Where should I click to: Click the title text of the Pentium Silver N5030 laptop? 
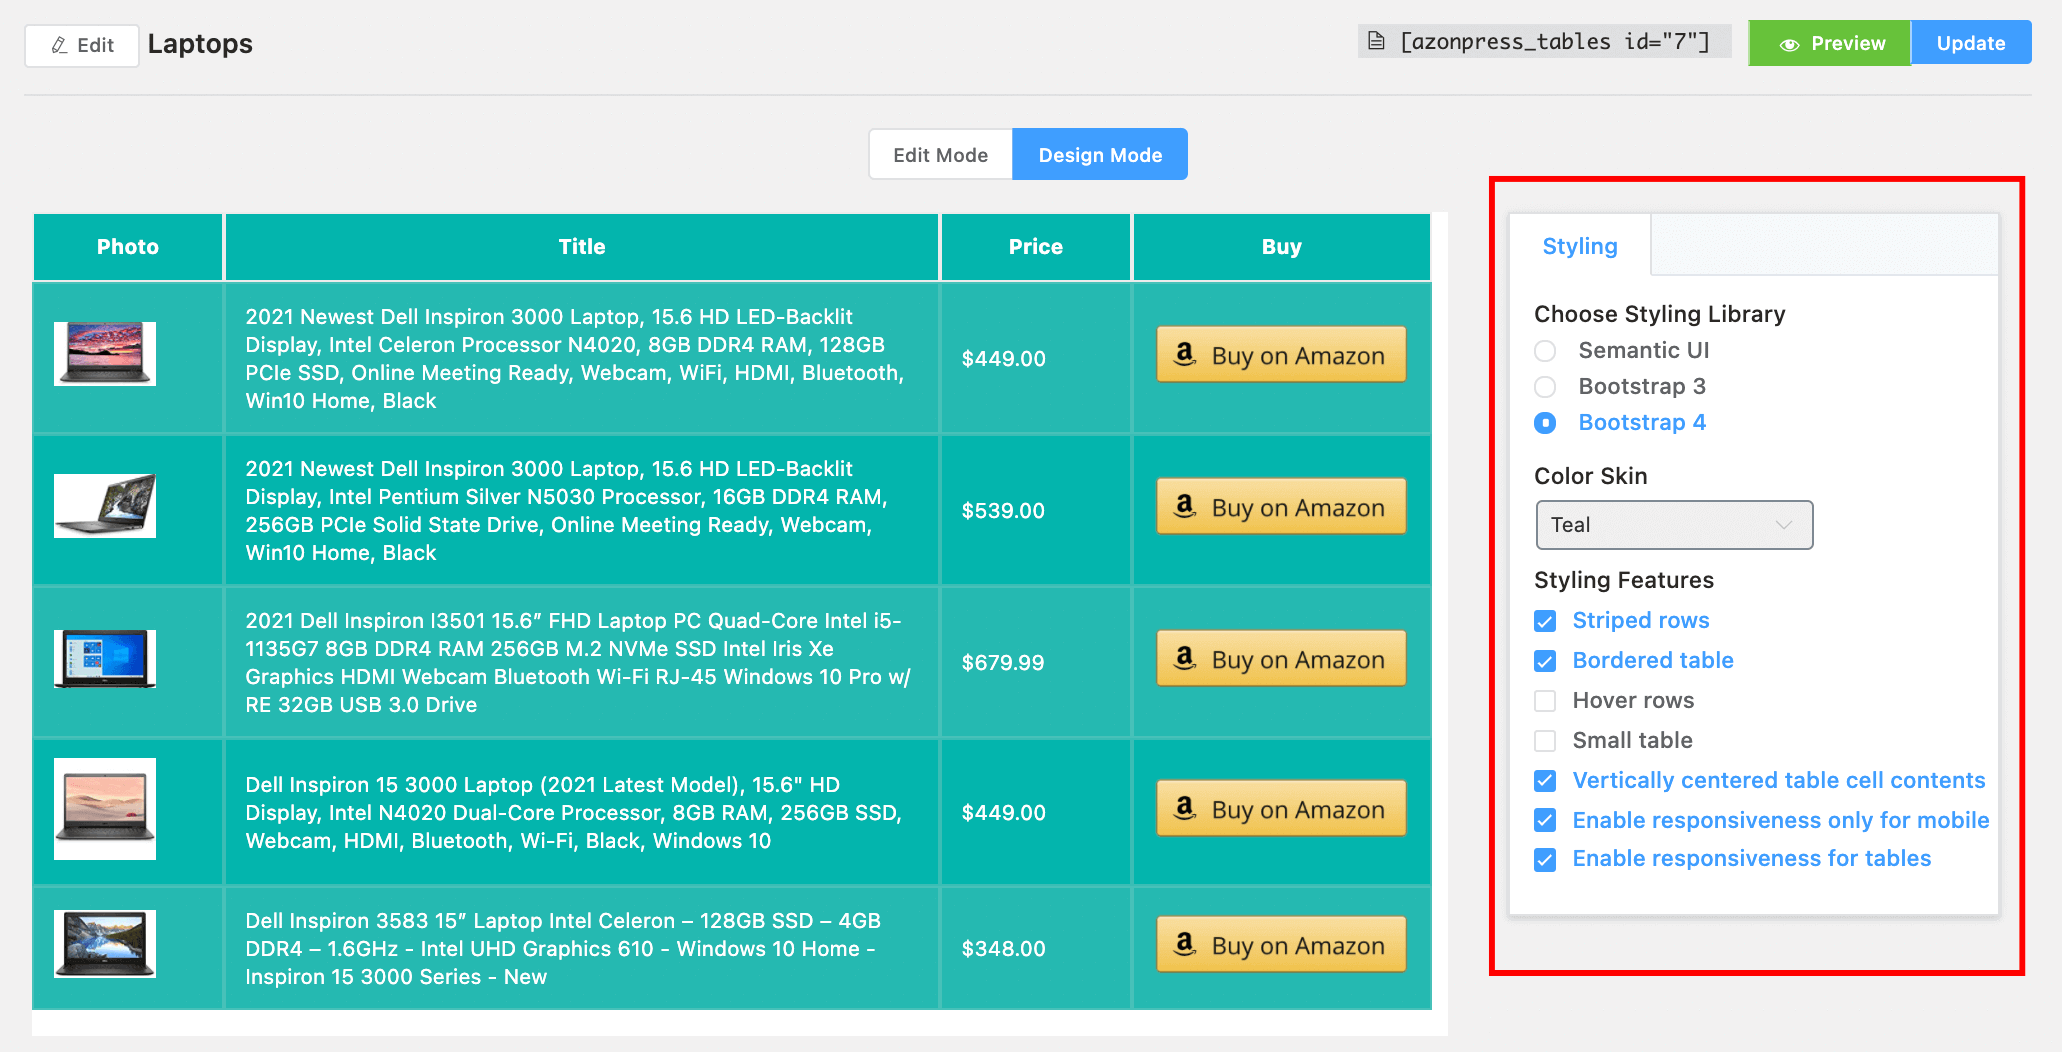point(566,511)
